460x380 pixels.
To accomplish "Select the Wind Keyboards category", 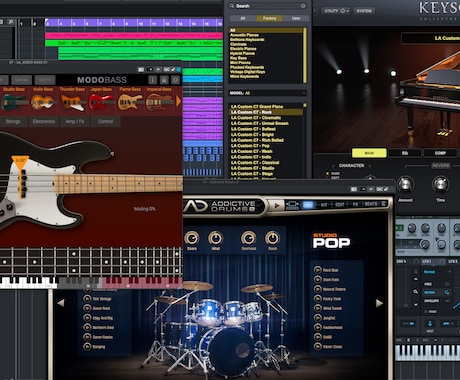I will tap(244, 76).
